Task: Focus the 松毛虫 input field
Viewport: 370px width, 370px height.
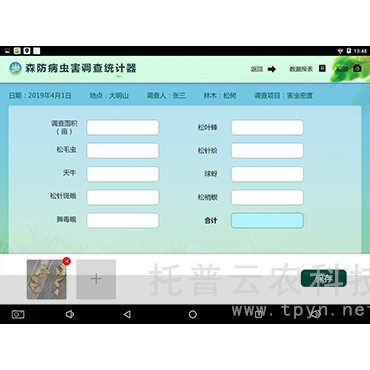Action: point(123,151)
